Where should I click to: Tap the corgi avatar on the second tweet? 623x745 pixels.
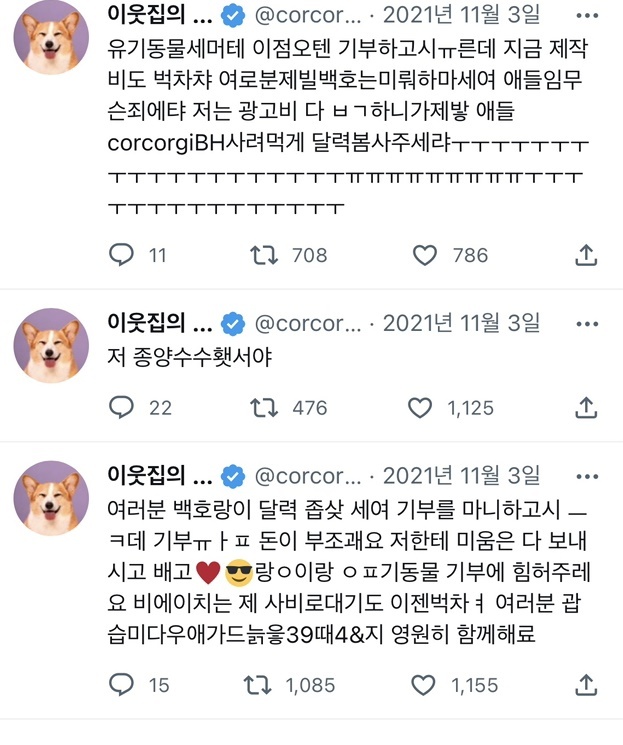pyautogui.click(x=51, y=345)
